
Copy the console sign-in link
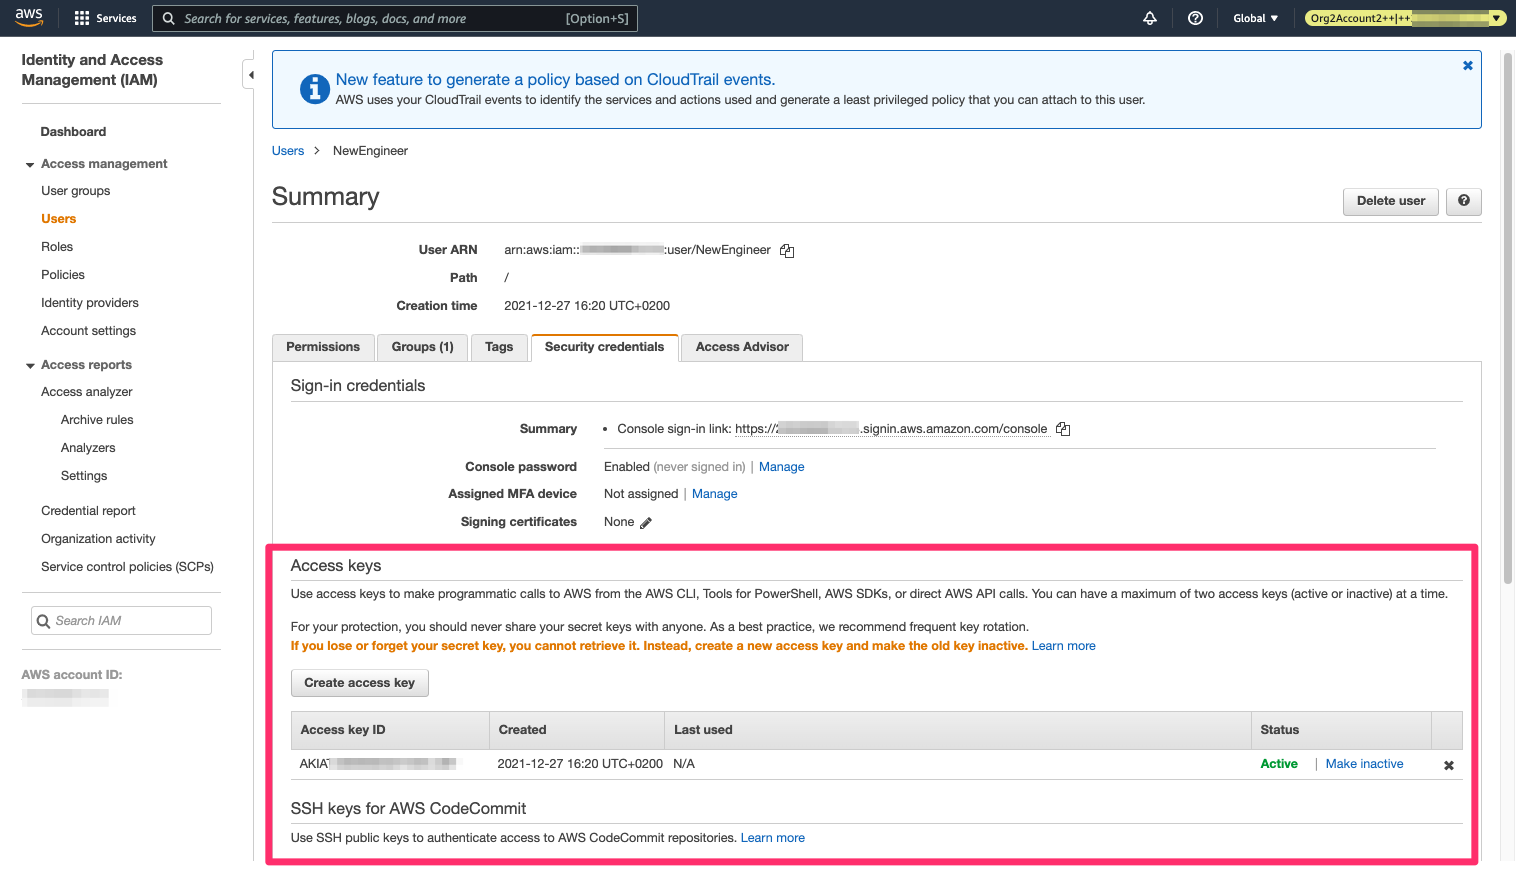[x=1063, y=429]
